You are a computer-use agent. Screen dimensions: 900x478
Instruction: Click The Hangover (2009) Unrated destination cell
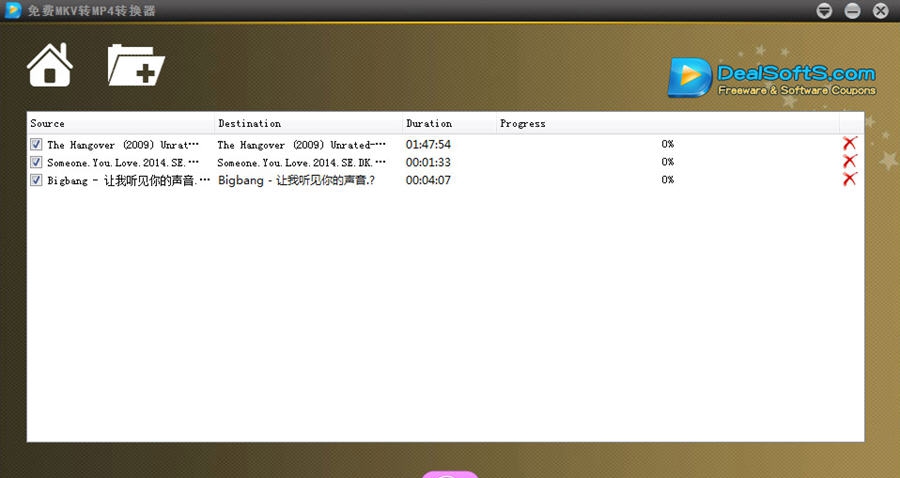click(x=301, y=145)
